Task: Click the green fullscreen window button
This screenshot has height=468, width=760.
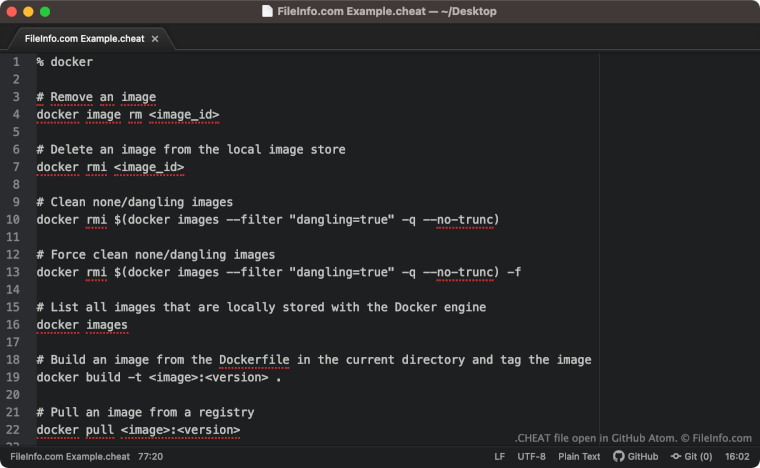Action: [x=45, y=12]
